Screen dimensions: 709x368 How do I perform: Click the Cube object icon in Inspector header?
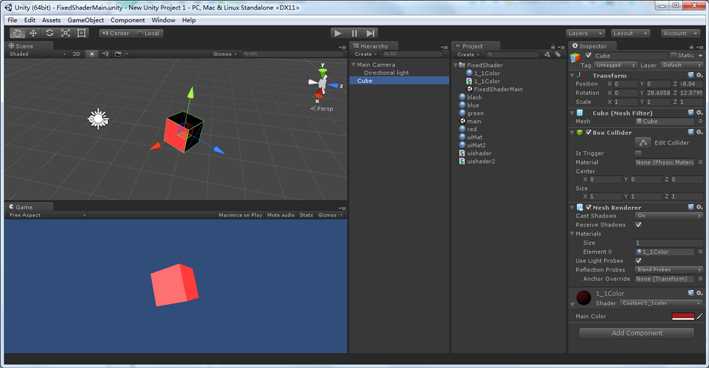(576, 57)
